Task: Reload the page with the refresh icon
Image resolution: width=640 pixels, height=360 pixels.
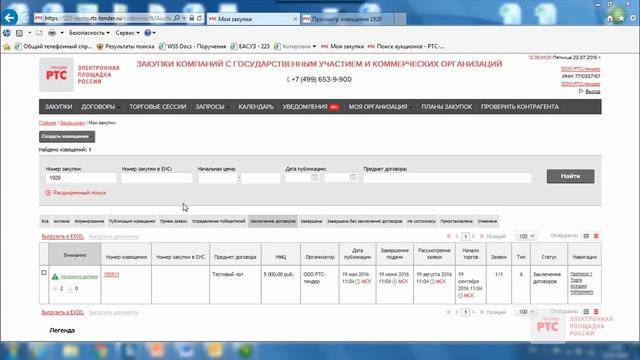Action: pyautogui.click(x=199, y=18)
